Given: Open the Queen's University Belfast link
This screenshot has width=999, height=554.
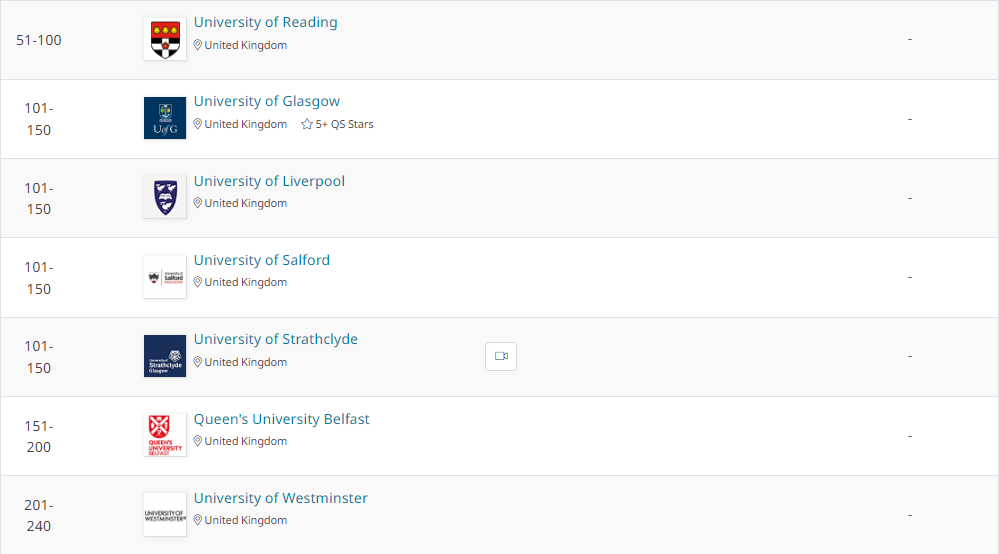Looking at the screenshot, I should click(281, 419).
